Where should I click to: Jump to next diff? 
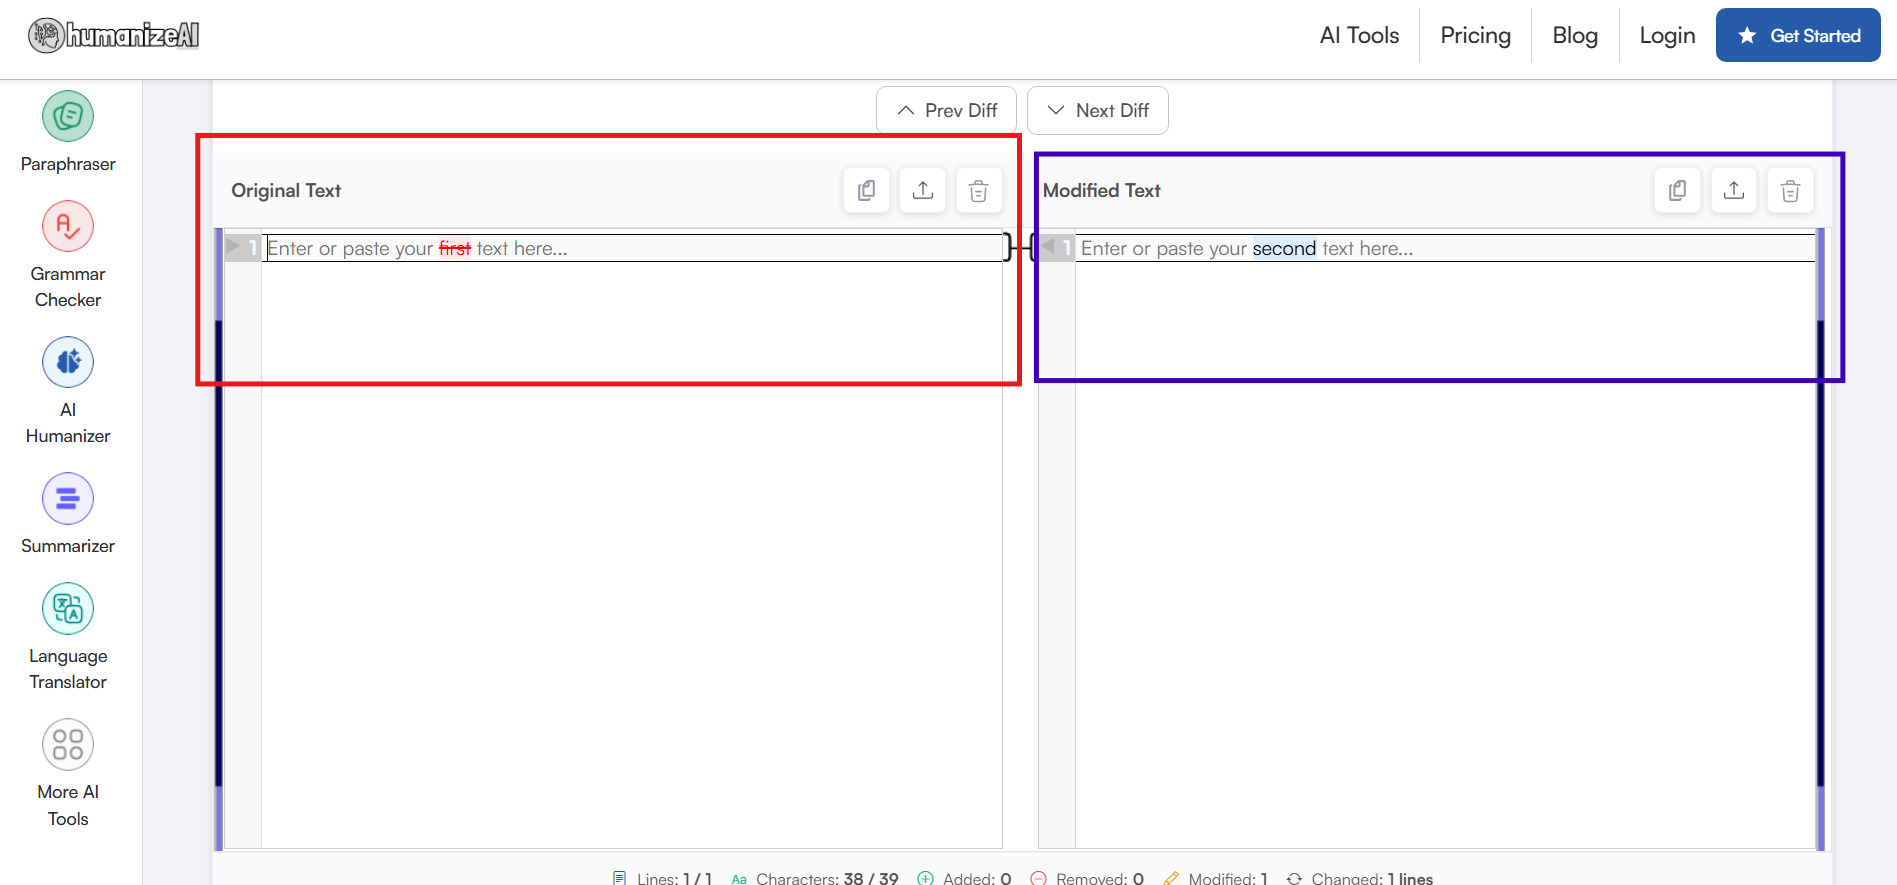1097,110
